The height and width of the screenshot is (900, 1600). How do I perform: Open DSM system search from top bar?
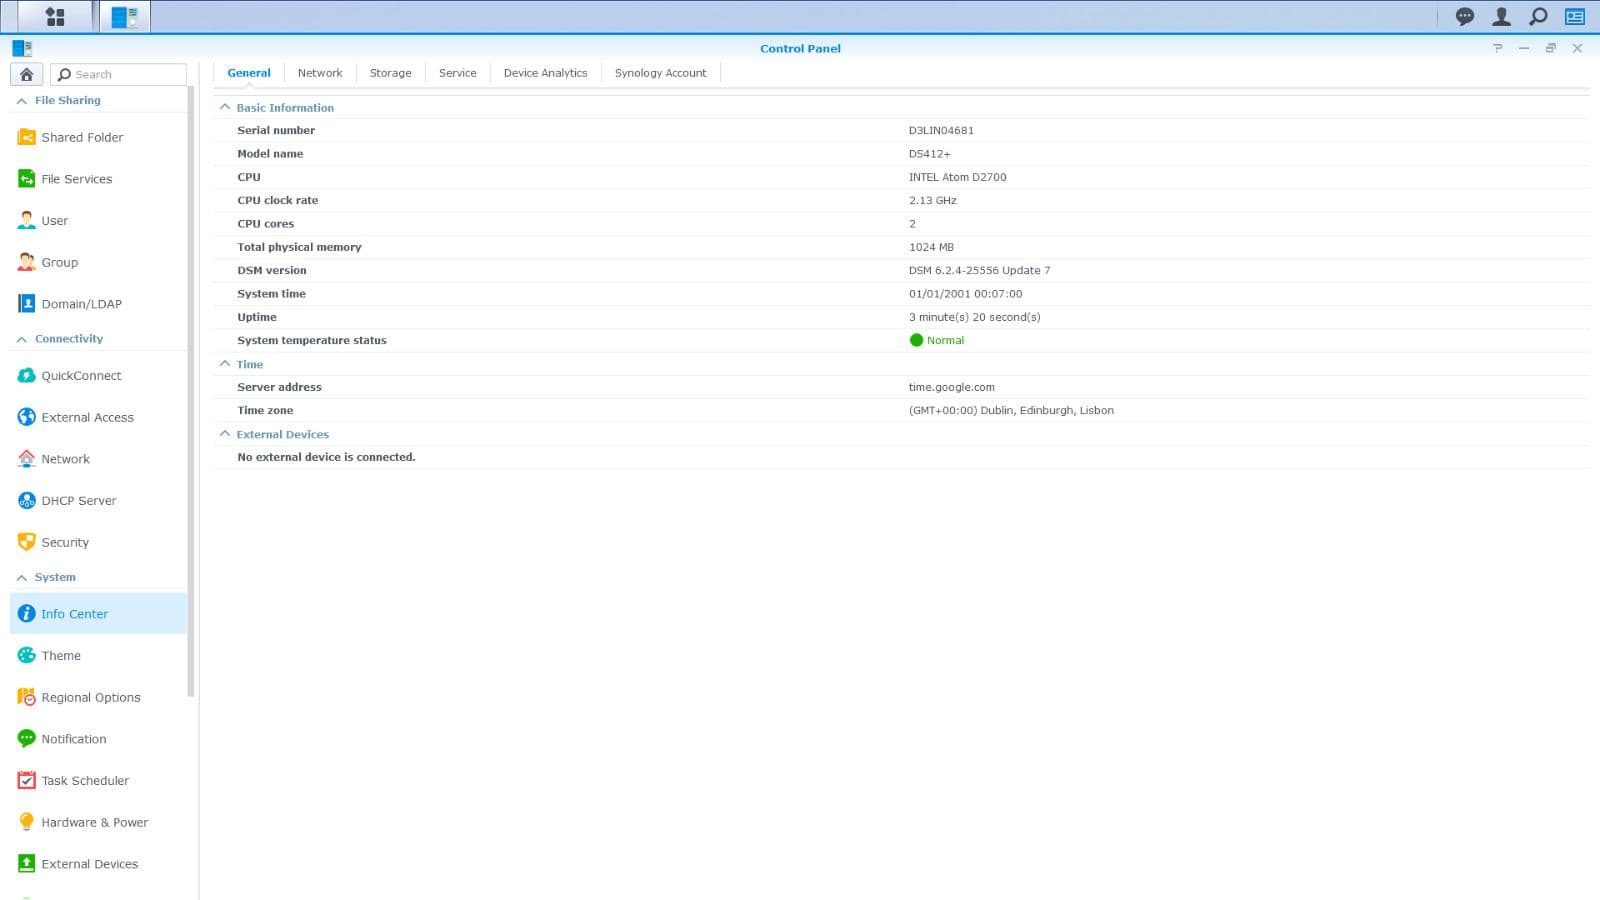point(1538,16)
